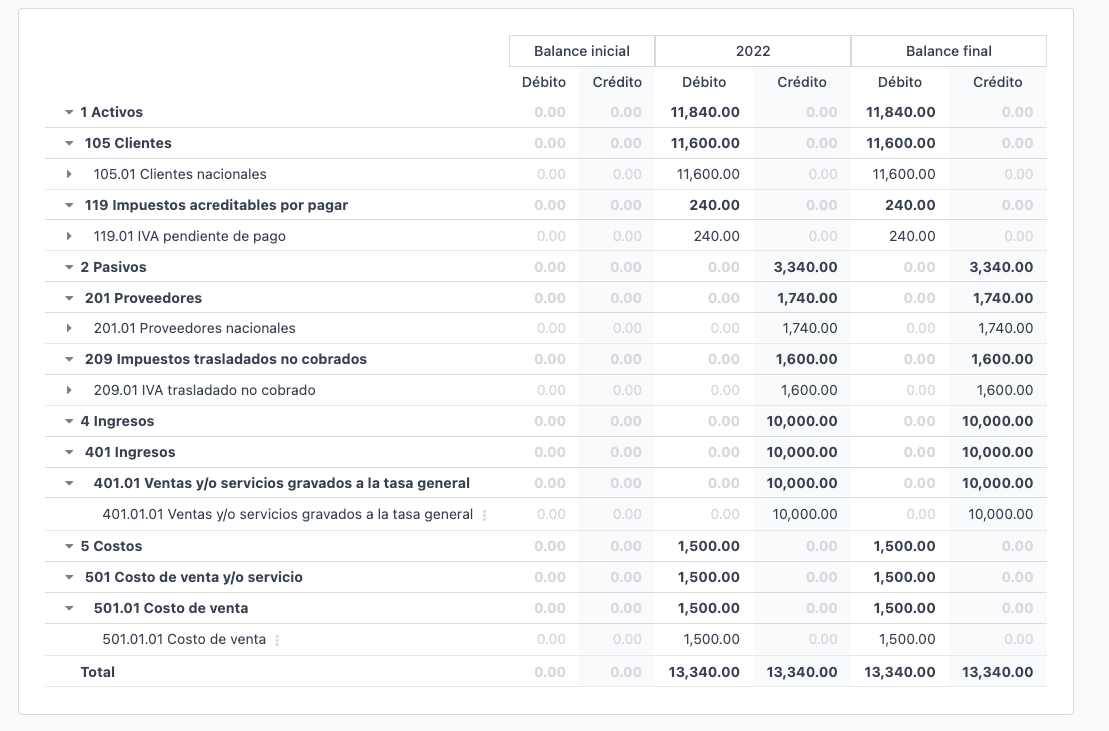This screenshot has height=731, width=1109.
Task: Expand 105.01 Clientes nacionales row
Action: tap(69, 175)
